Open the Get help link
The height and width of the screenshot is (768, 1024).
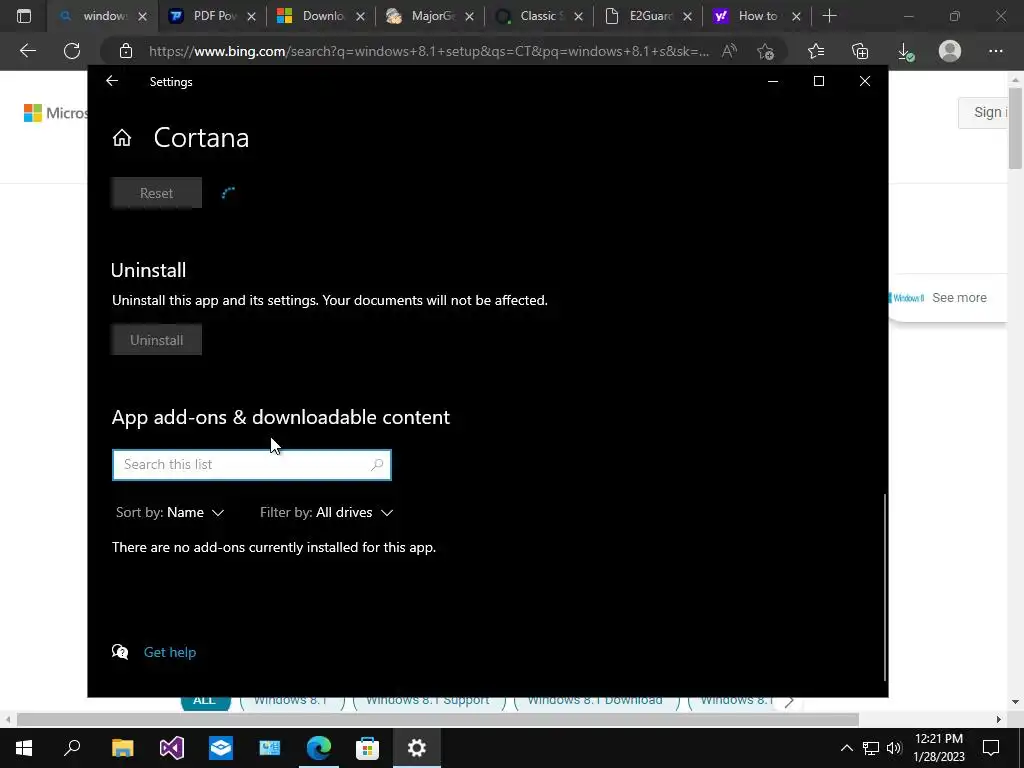(170, 652)
